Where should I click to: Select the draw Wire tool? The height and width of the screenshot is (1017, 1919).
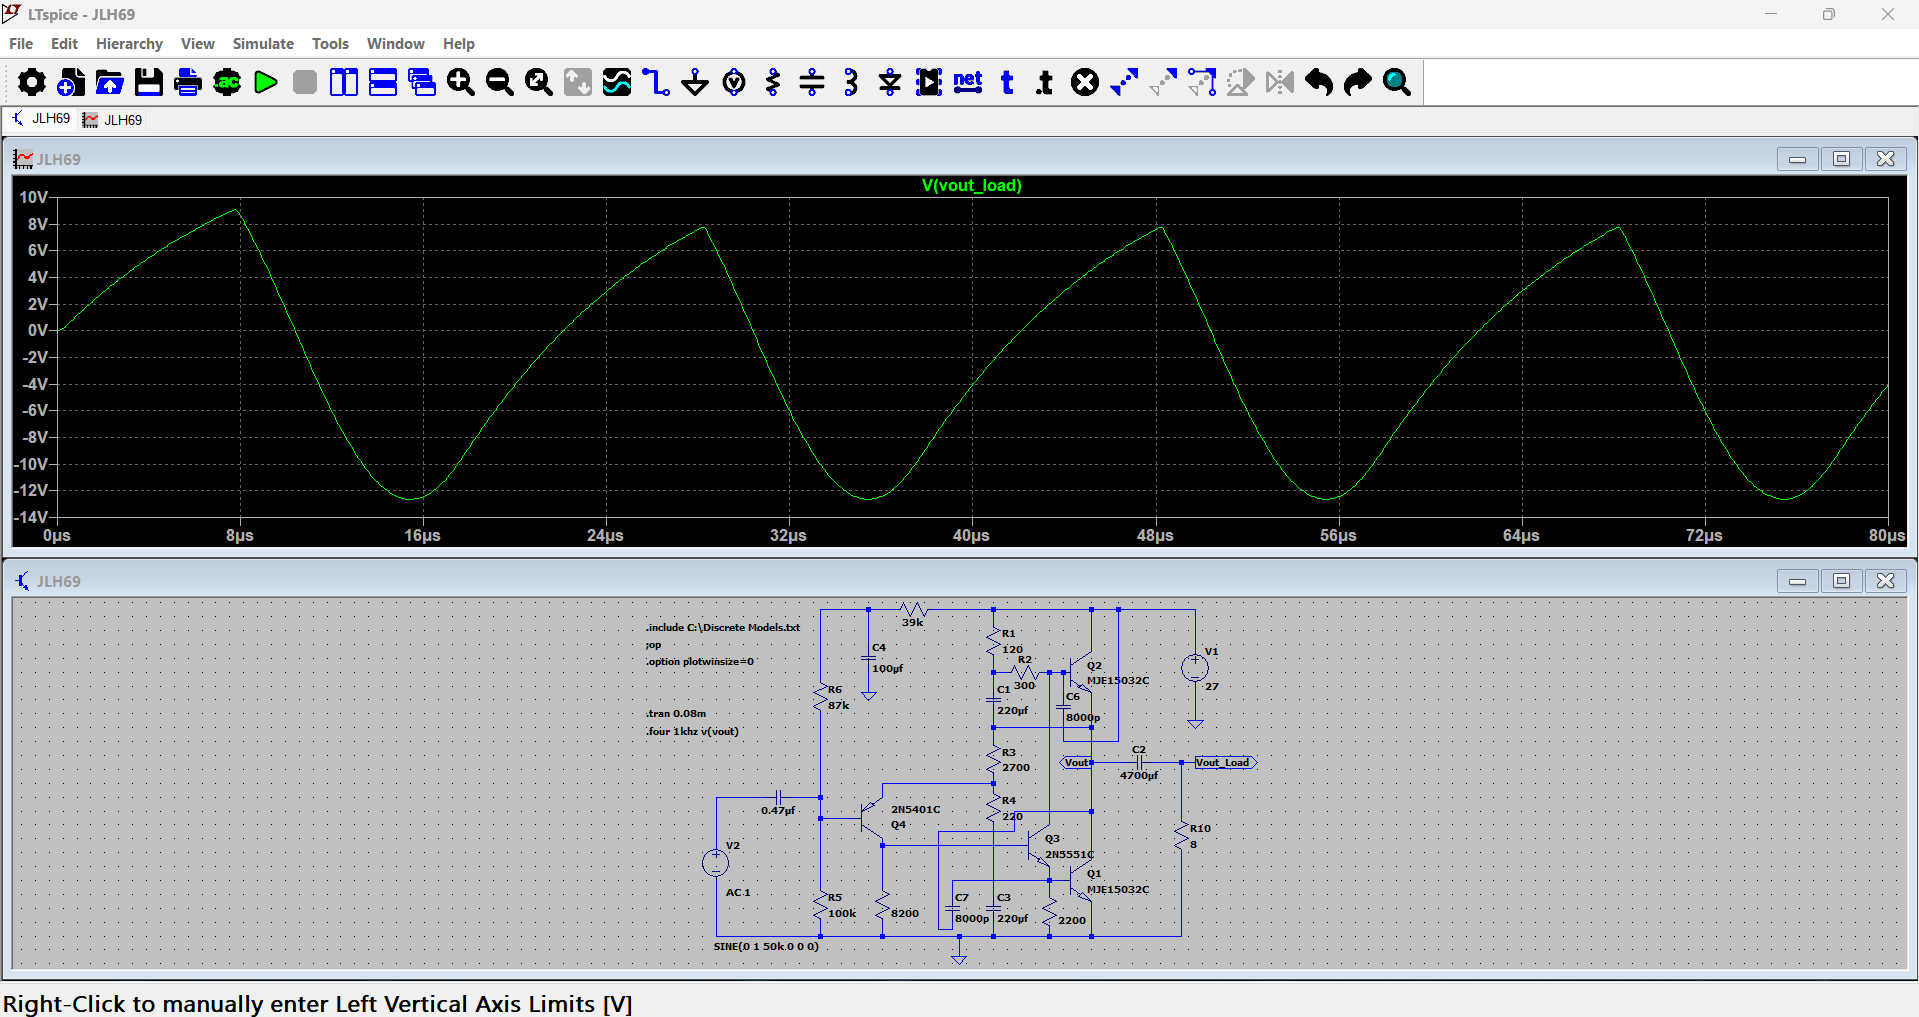[x=656, y=82]
